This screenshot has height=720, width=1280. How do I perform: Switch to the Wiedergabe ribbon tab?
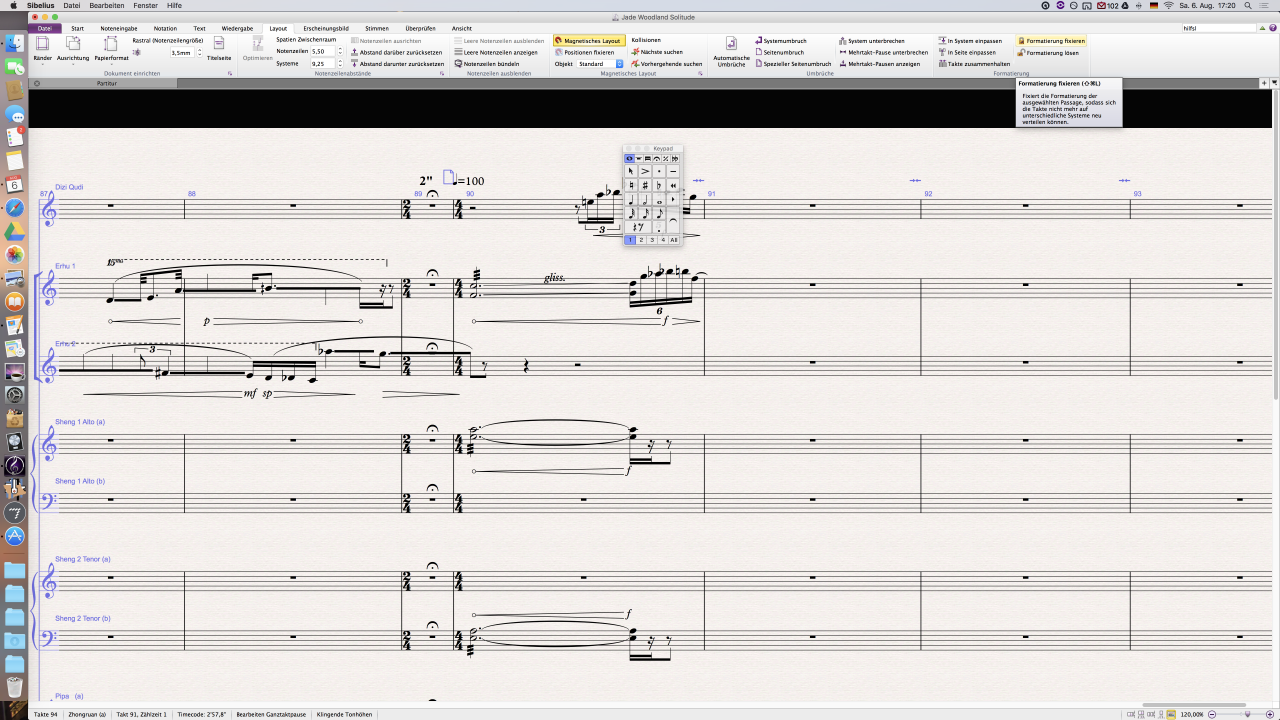click(x=237, y=28)
